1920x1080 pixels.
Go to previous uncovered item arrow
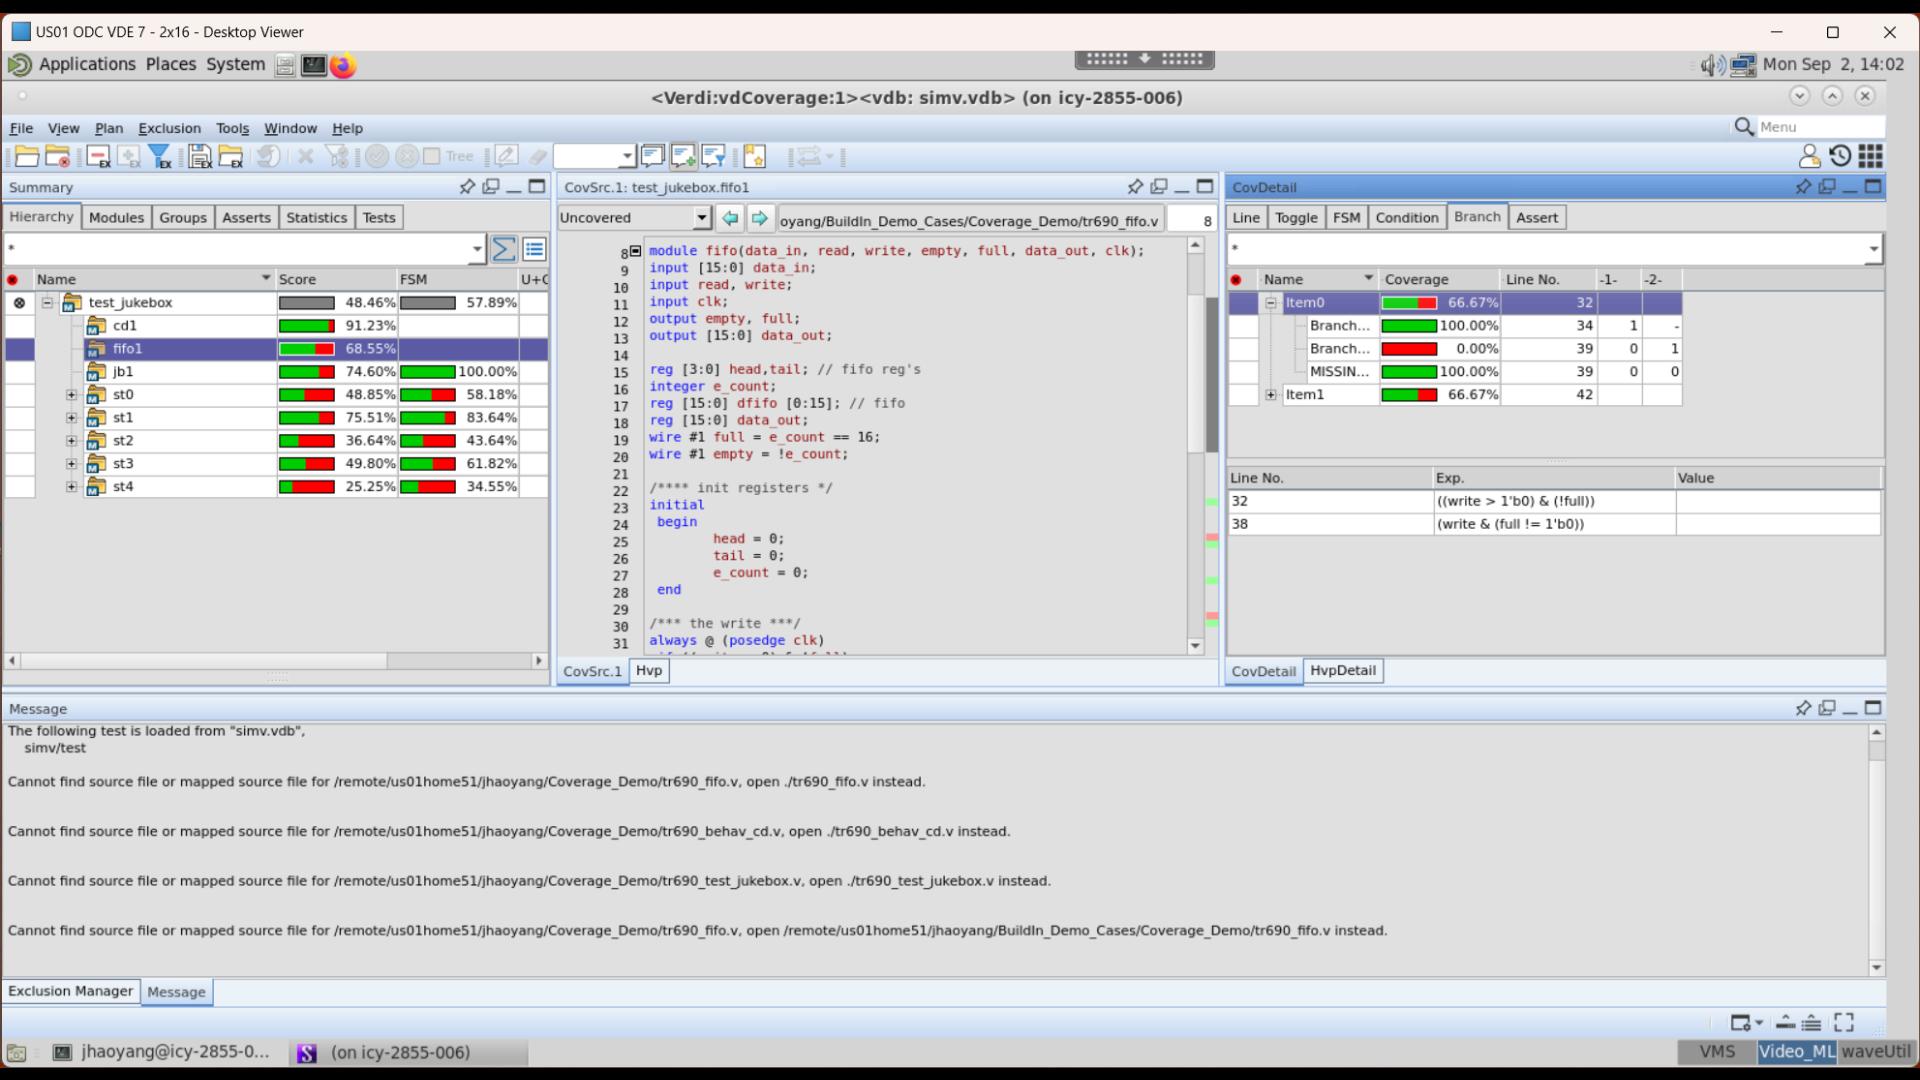pos(730,218)
